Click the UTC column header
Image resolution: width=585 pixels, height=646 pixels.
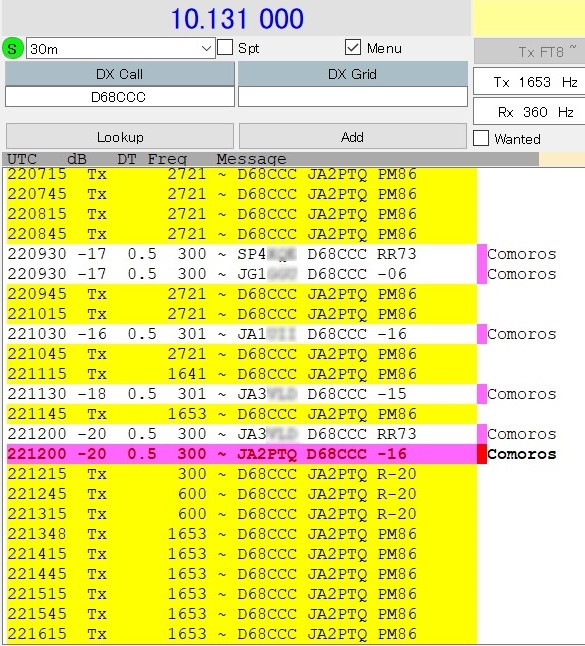coord(22,159)
